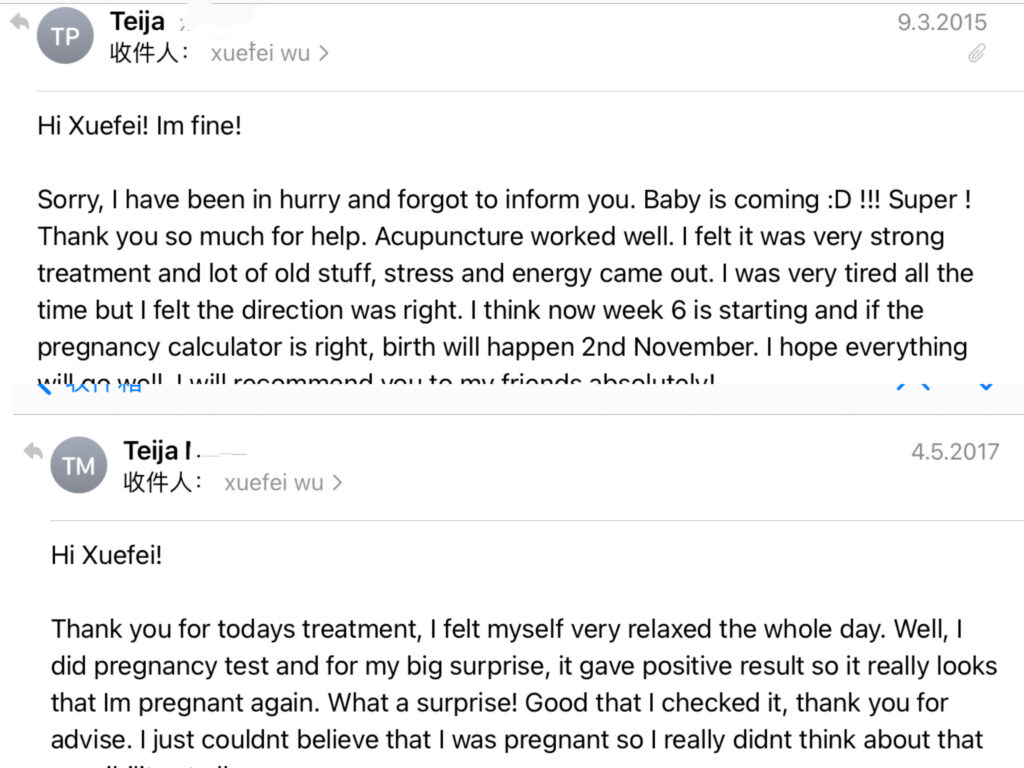The height and width of the screenshot is (768, 1024).
Task: Tap the TM sender avatar
Action: 78,465
